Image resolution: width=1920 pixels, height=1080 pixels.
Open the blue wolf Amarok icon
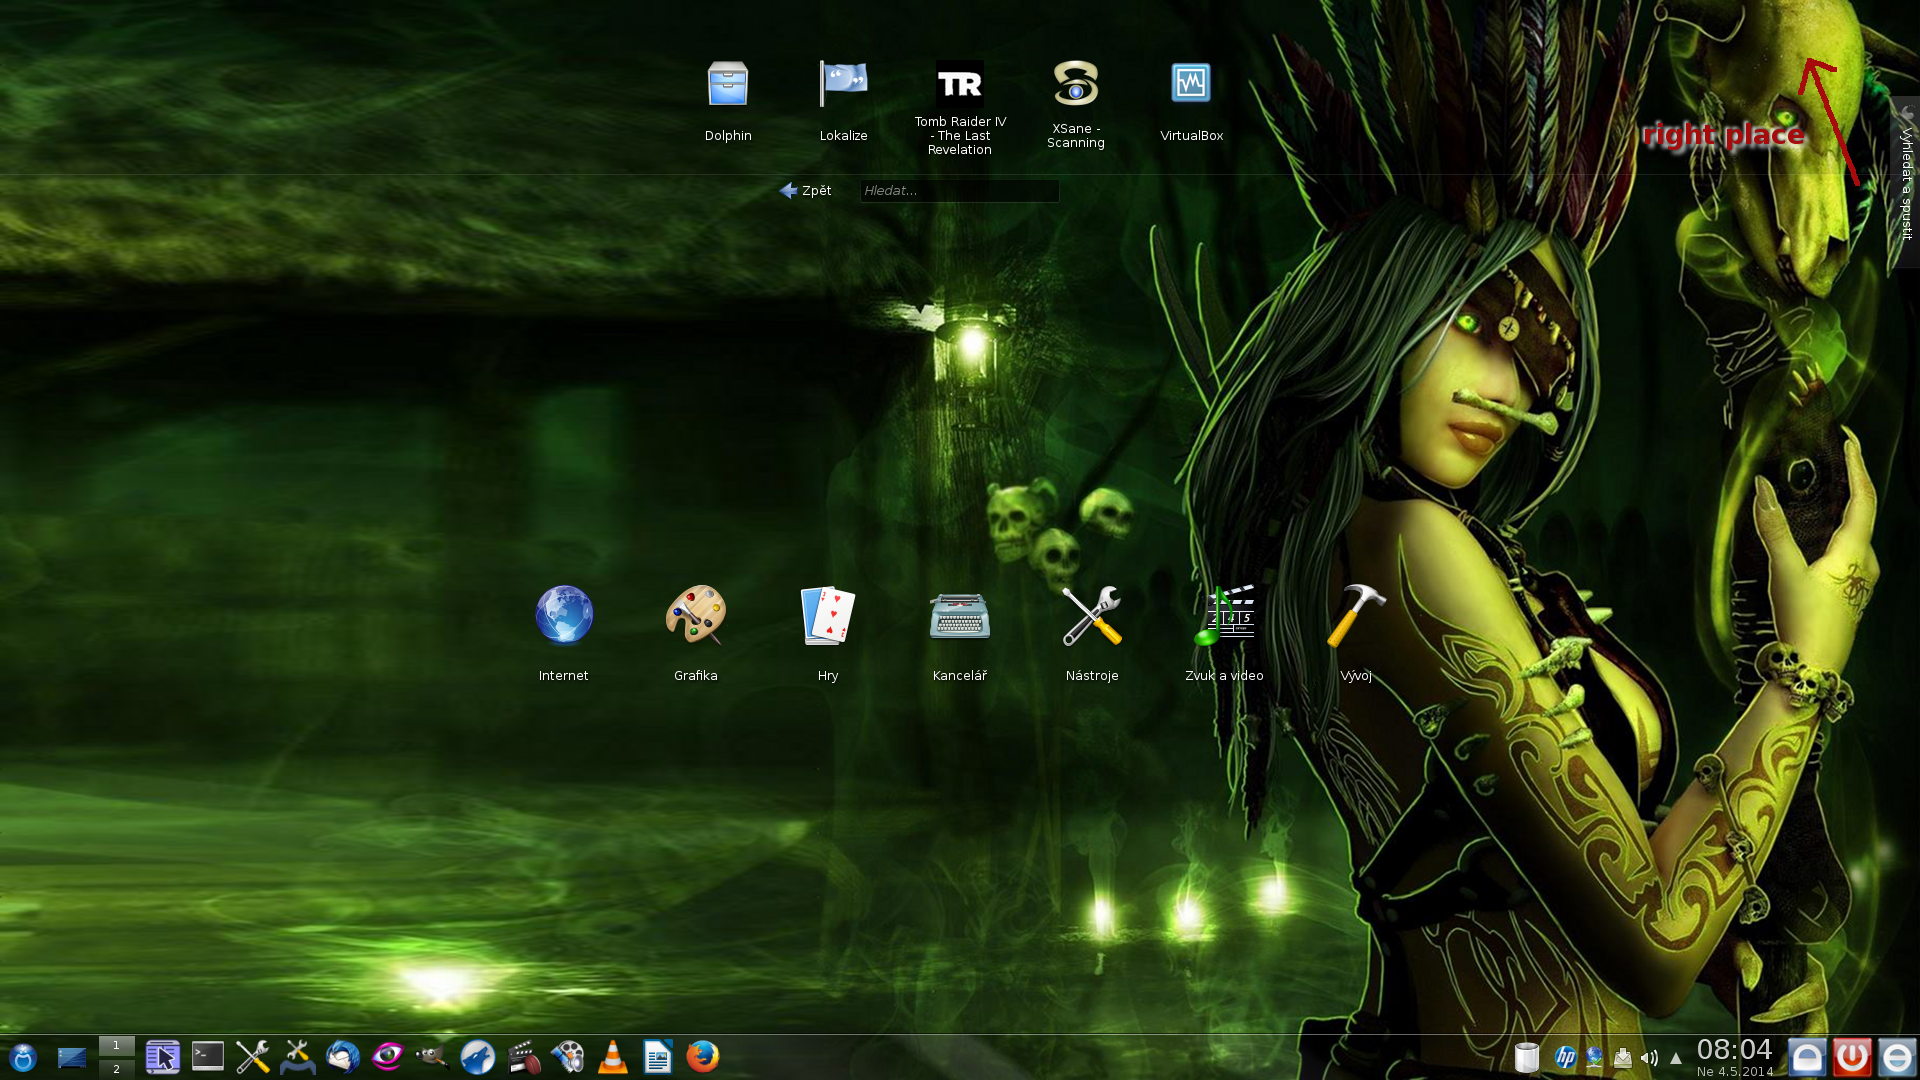click(477, 1057)
